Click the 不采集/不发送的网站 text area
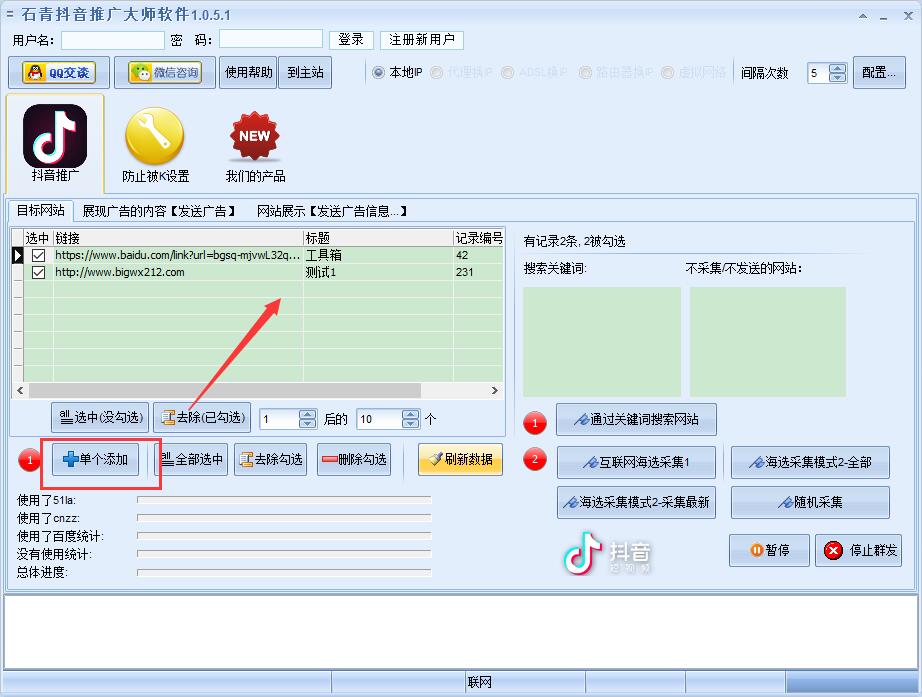The height and width of the screenshot is (697, 922). tap(767, 342)
